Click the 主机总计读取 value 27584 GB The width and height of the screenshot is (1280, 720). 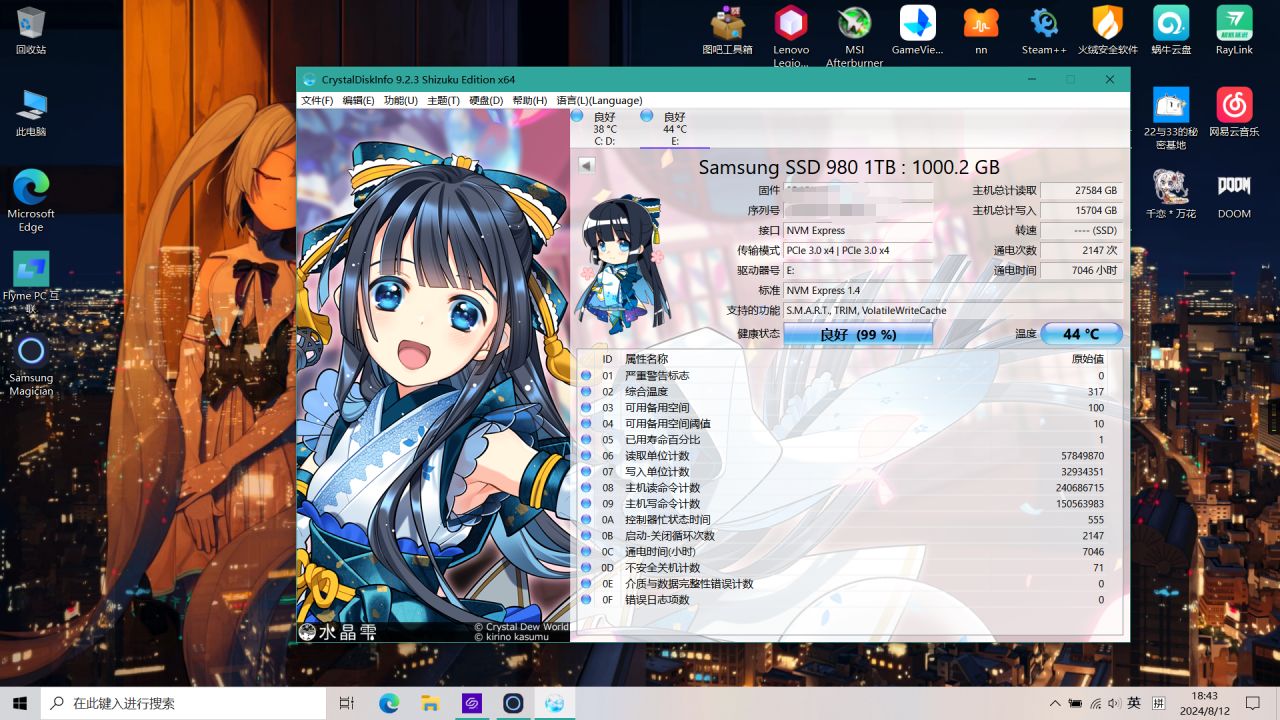tap(1081, 191)
